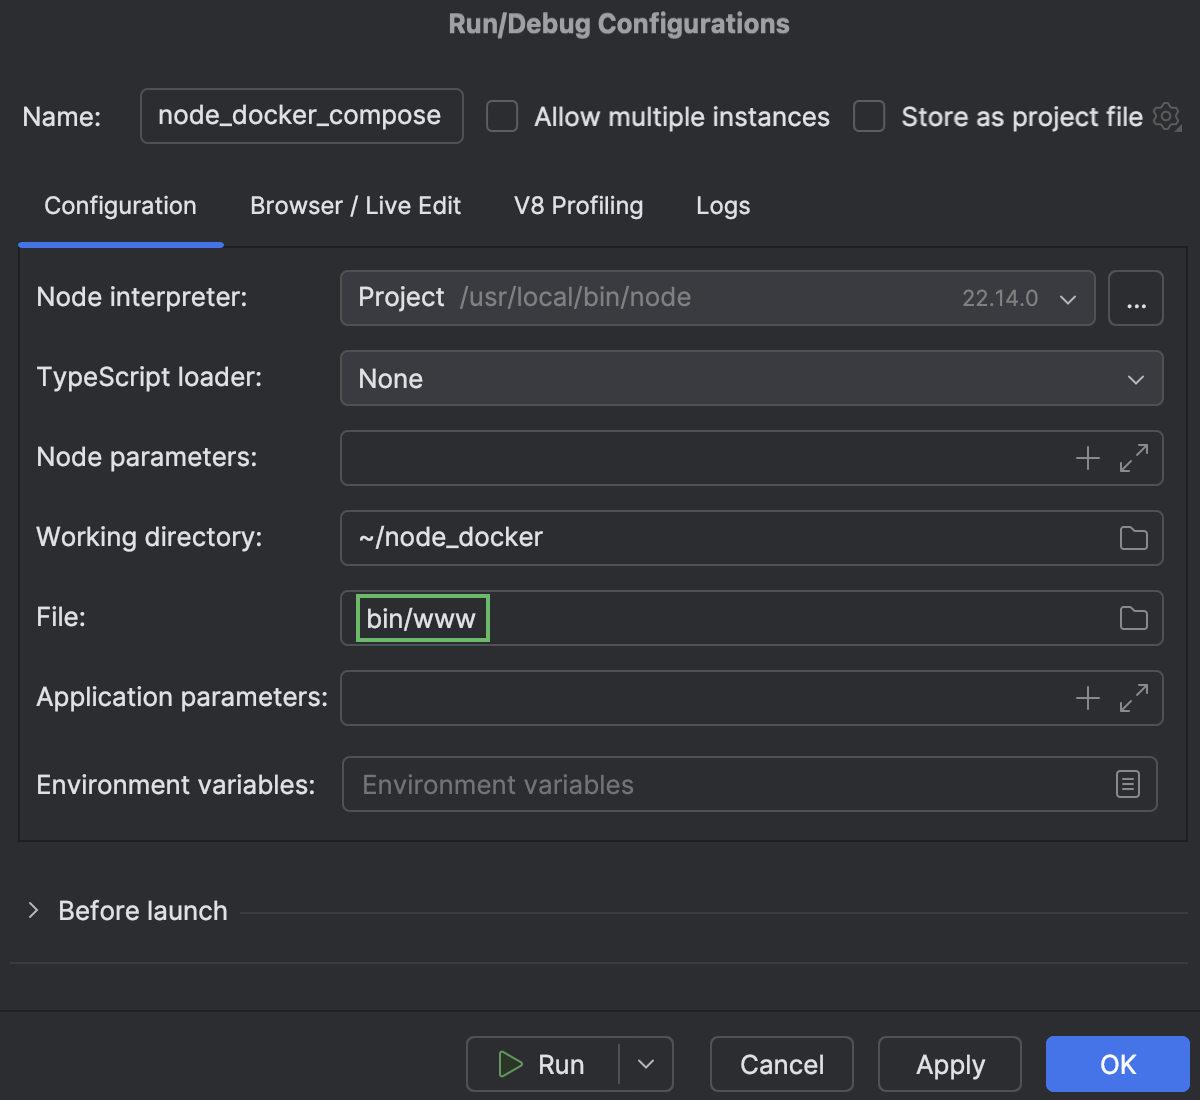Click the settings gear beside Store as project file
This screenshot has height=1100, width=1200.
pyautogui.click(x=1166, y=117)
